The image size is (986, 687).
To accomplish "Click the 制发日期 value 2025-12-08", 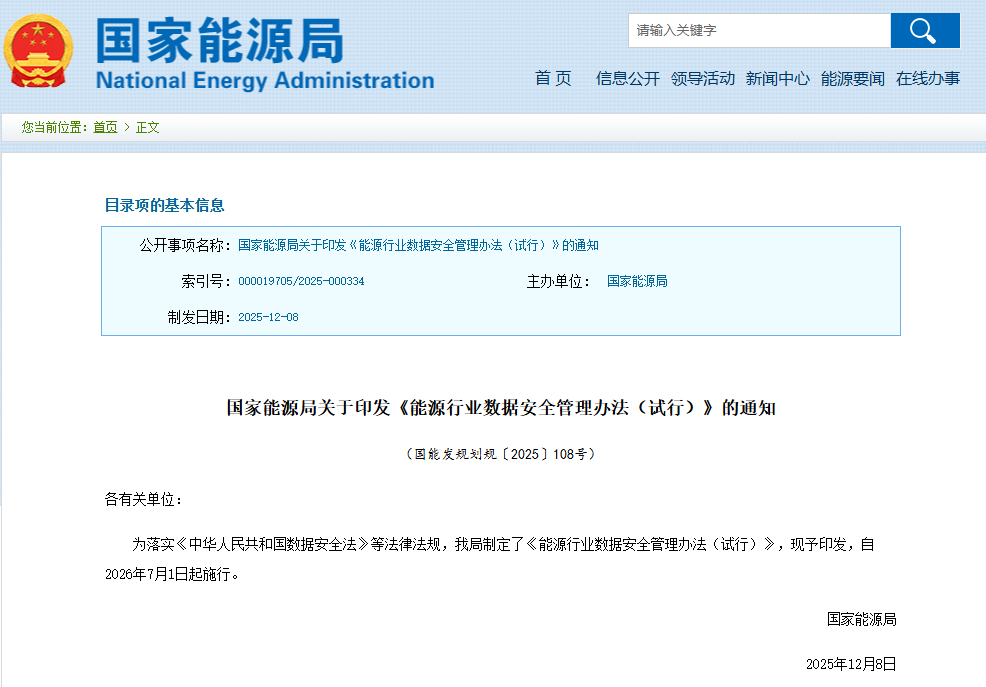I will click(268, 318).
